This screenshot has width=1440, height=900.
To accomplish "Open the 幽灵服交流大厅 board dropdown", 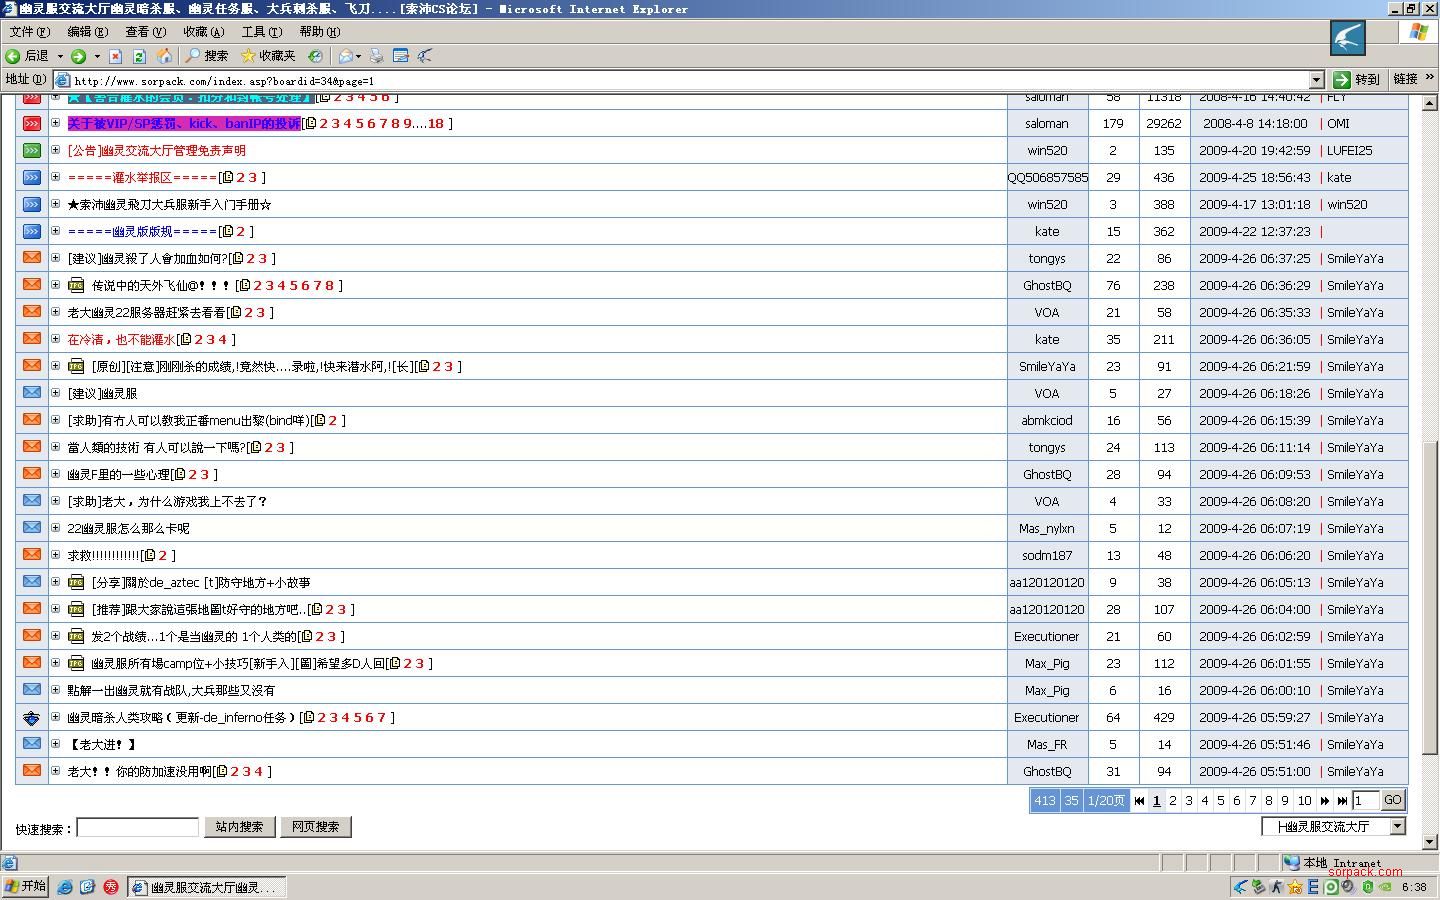I will coord(1397,826).
